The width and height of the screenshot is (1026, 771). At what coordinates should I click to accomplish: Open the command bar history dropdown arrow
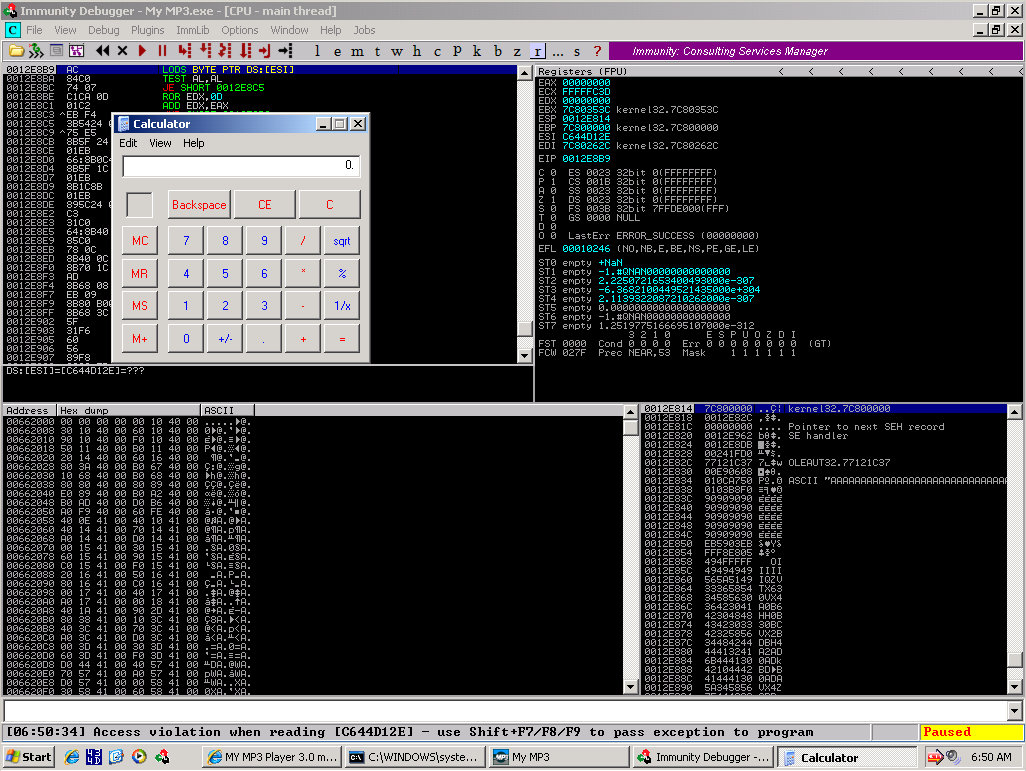[x=1015, y=711]
